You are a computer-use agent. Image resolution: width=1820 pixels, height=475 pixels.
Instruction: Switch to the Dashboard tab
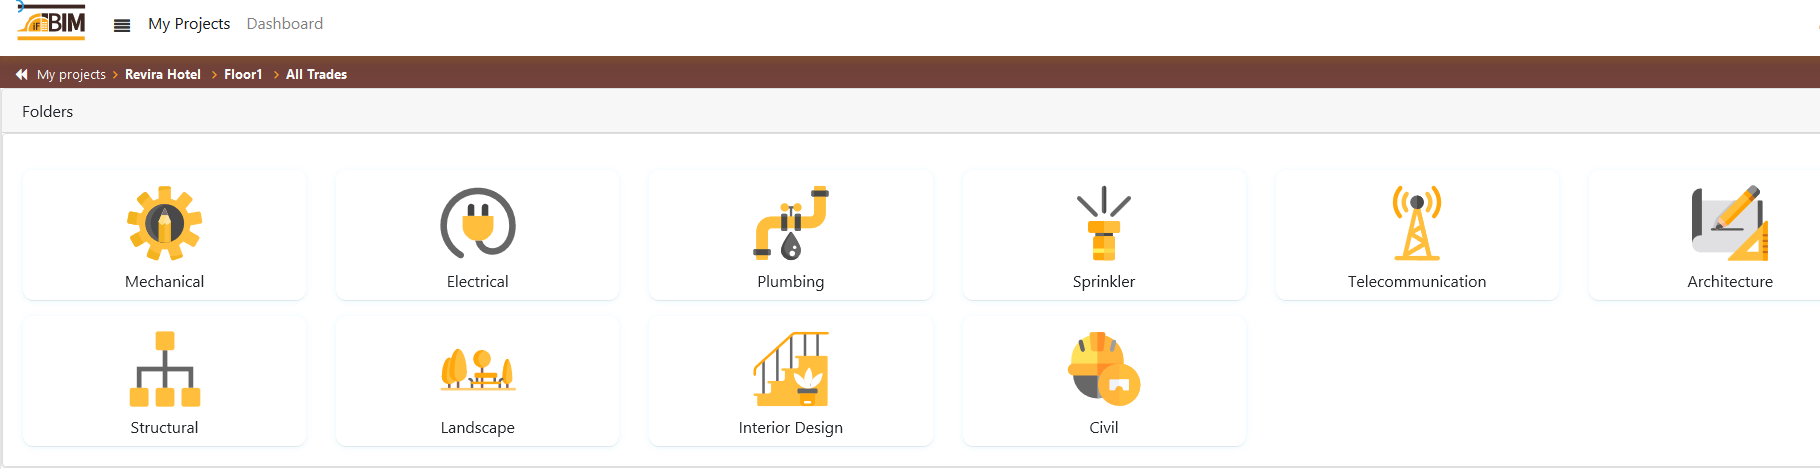(285, 24)
